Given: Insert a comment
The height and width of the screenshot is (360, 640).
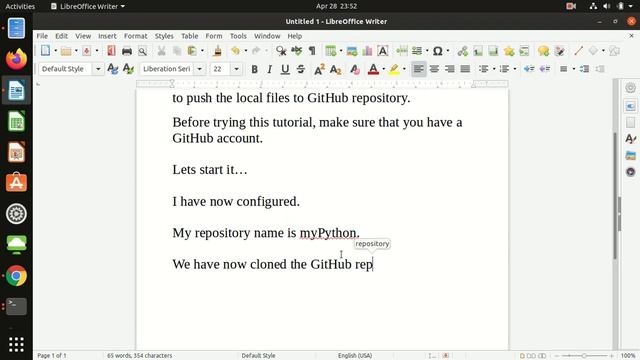Looking at the screenshot, I should (x=543, y=51).
